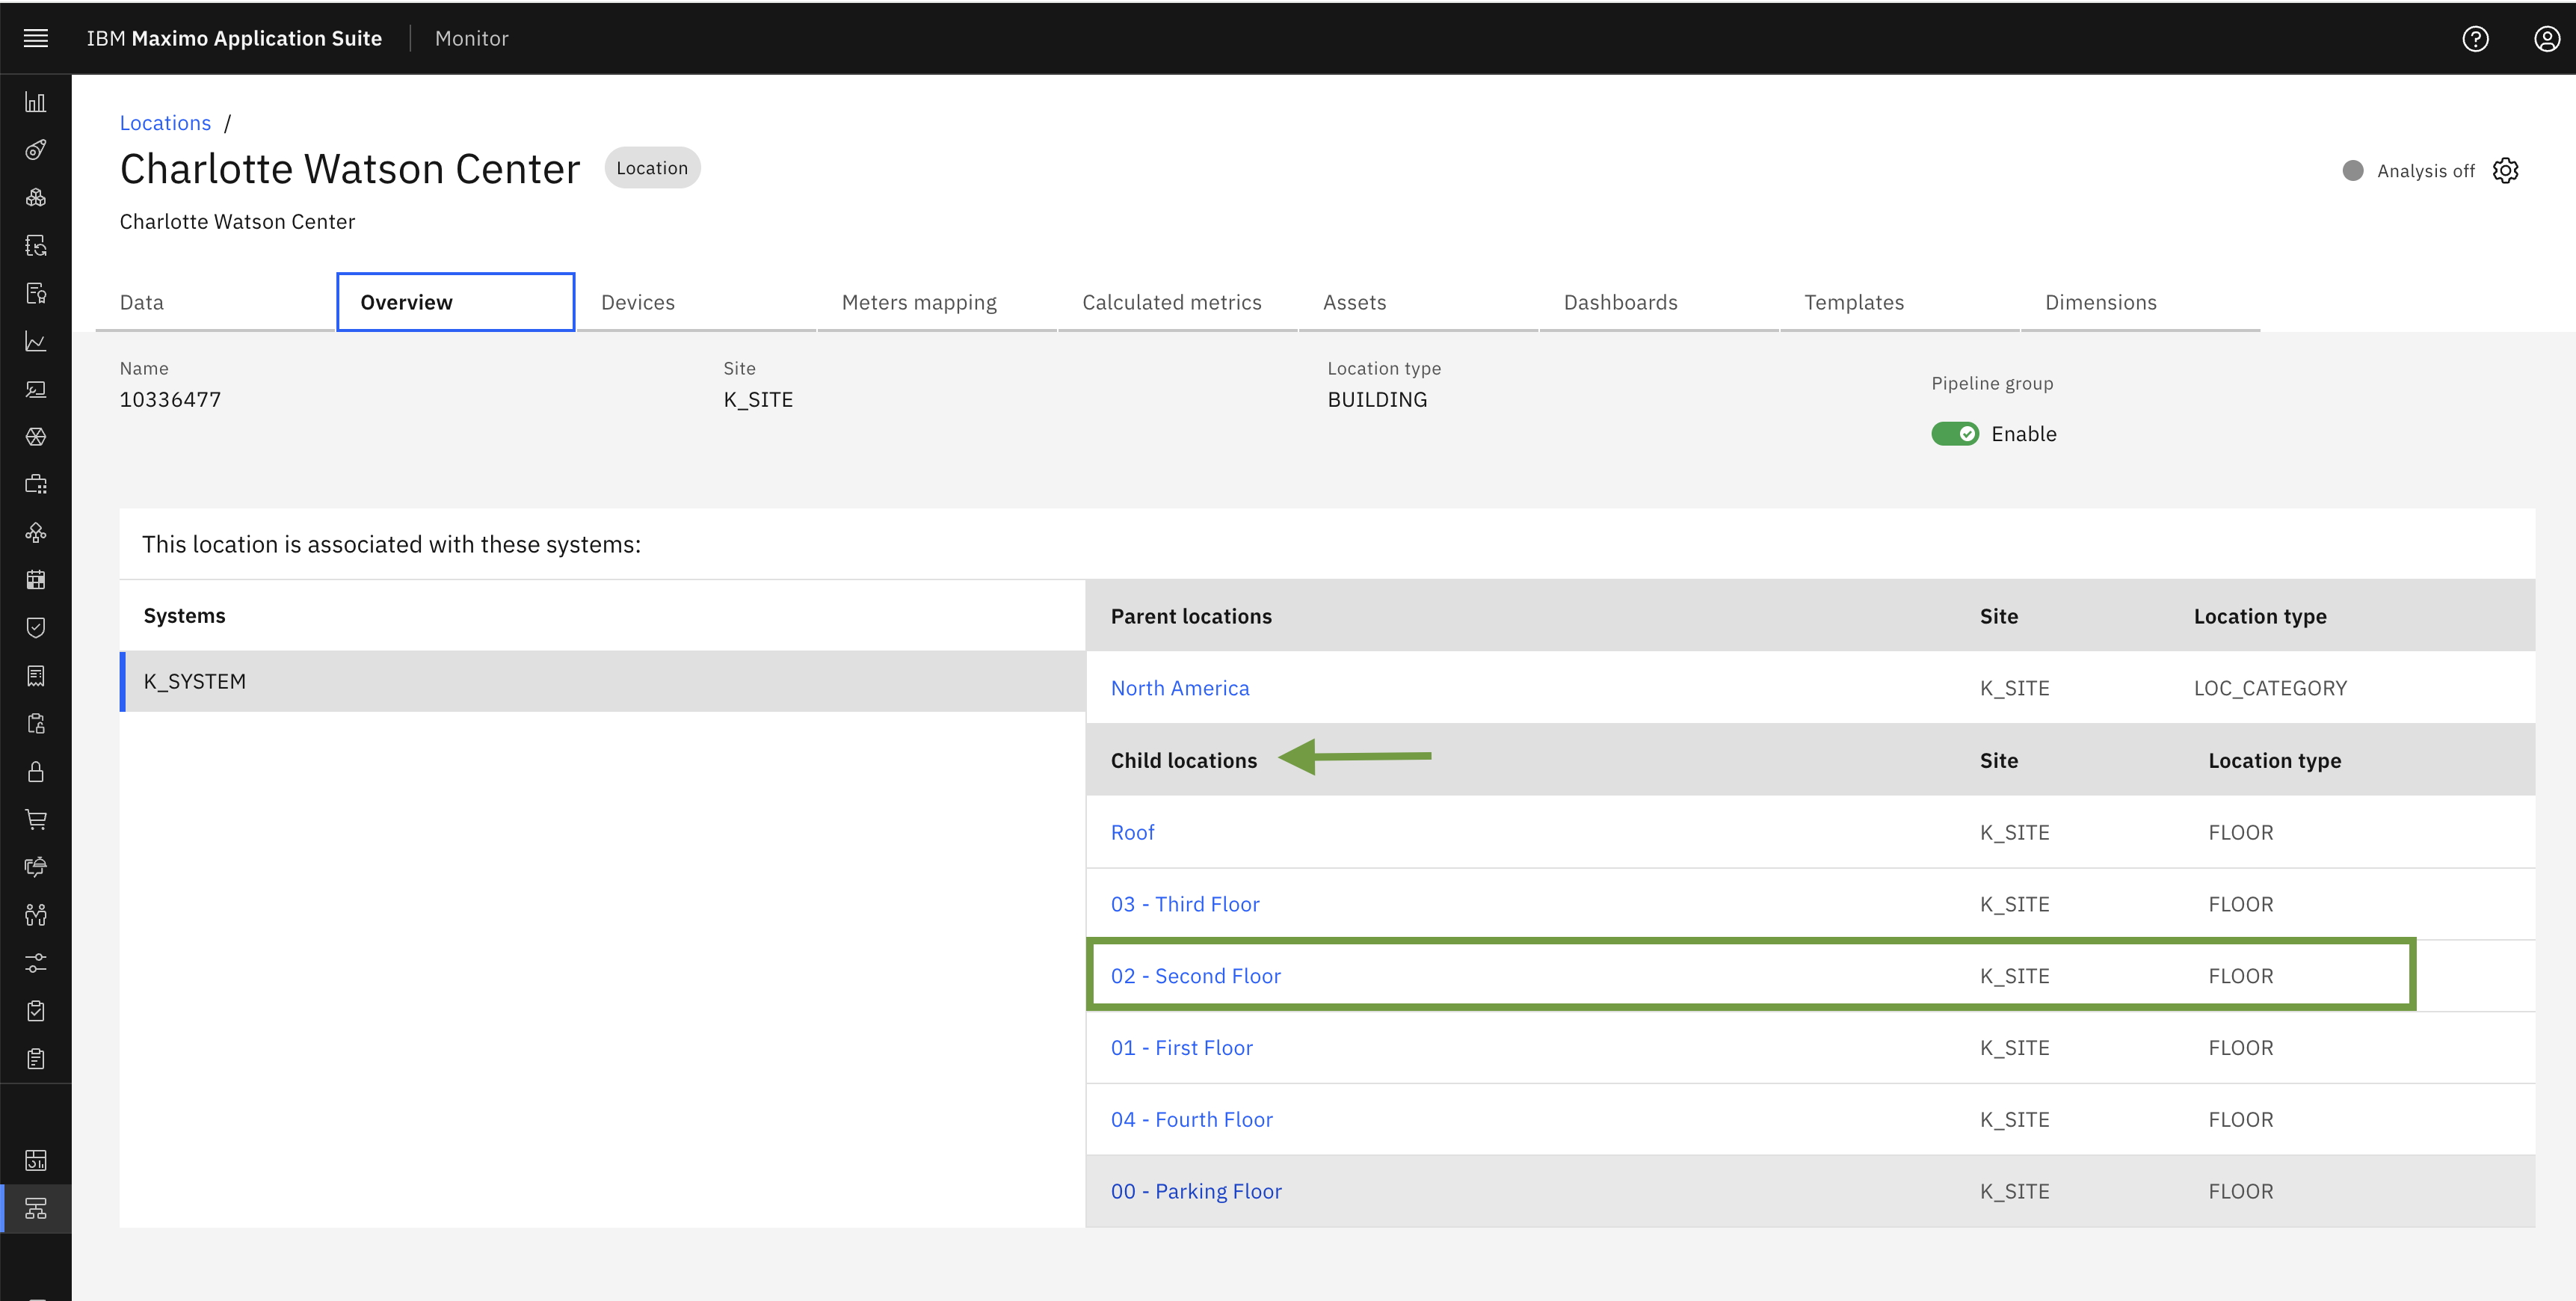This screenshot has width=2576, height=1301.
Task: Open the 04 - Fourth Floor link
Action: pyautogui.click(x=1191, y=1120)
